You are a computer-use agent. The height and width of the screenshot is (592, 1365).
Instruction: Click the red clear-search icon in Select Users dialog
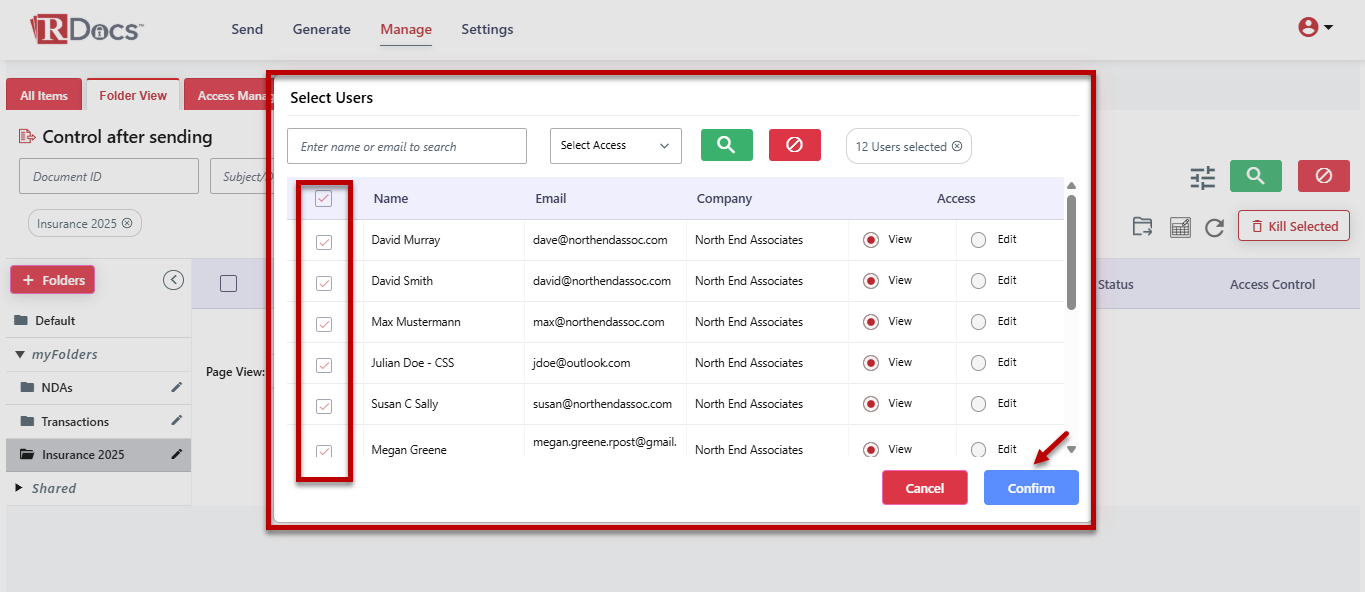(794, 145)
